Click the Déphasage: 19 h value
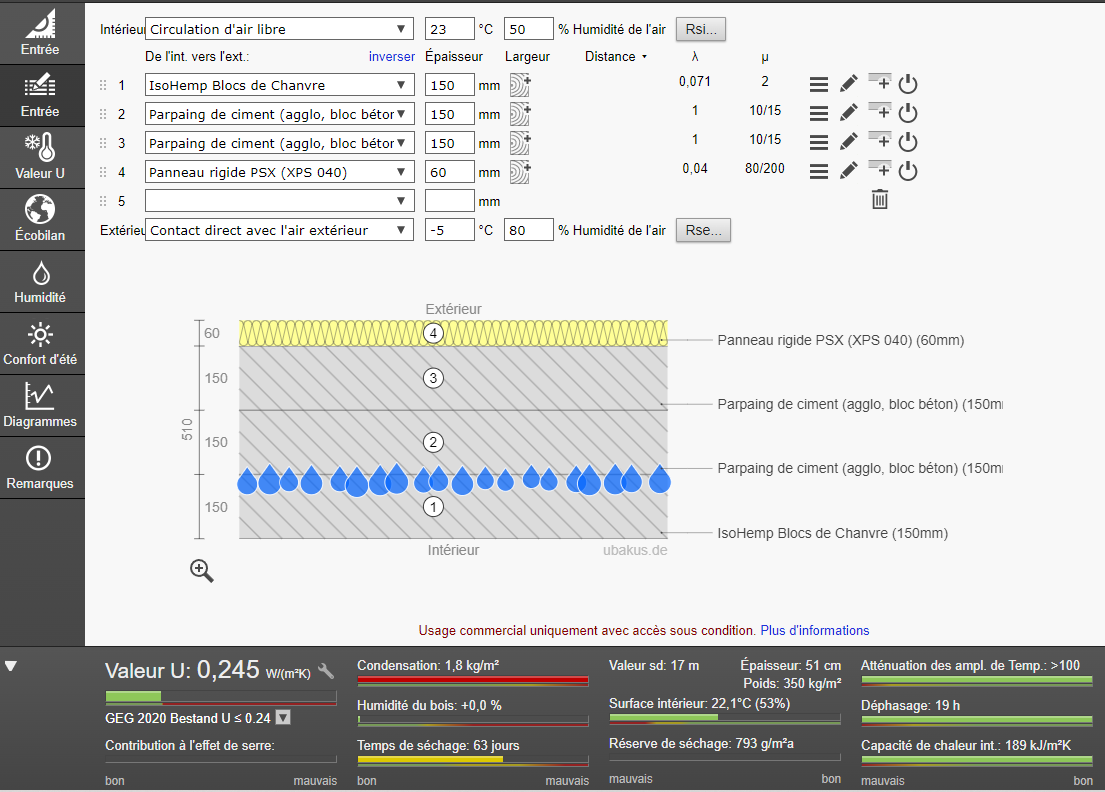The image size is (1105, 792). pos(910,705)
